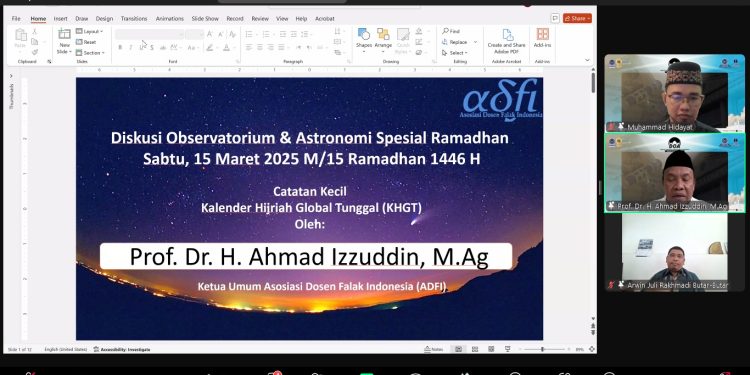Align text left in Paragraph group
Image resolution: width=750 pixels, height=375 pixels.
(249, 47)
